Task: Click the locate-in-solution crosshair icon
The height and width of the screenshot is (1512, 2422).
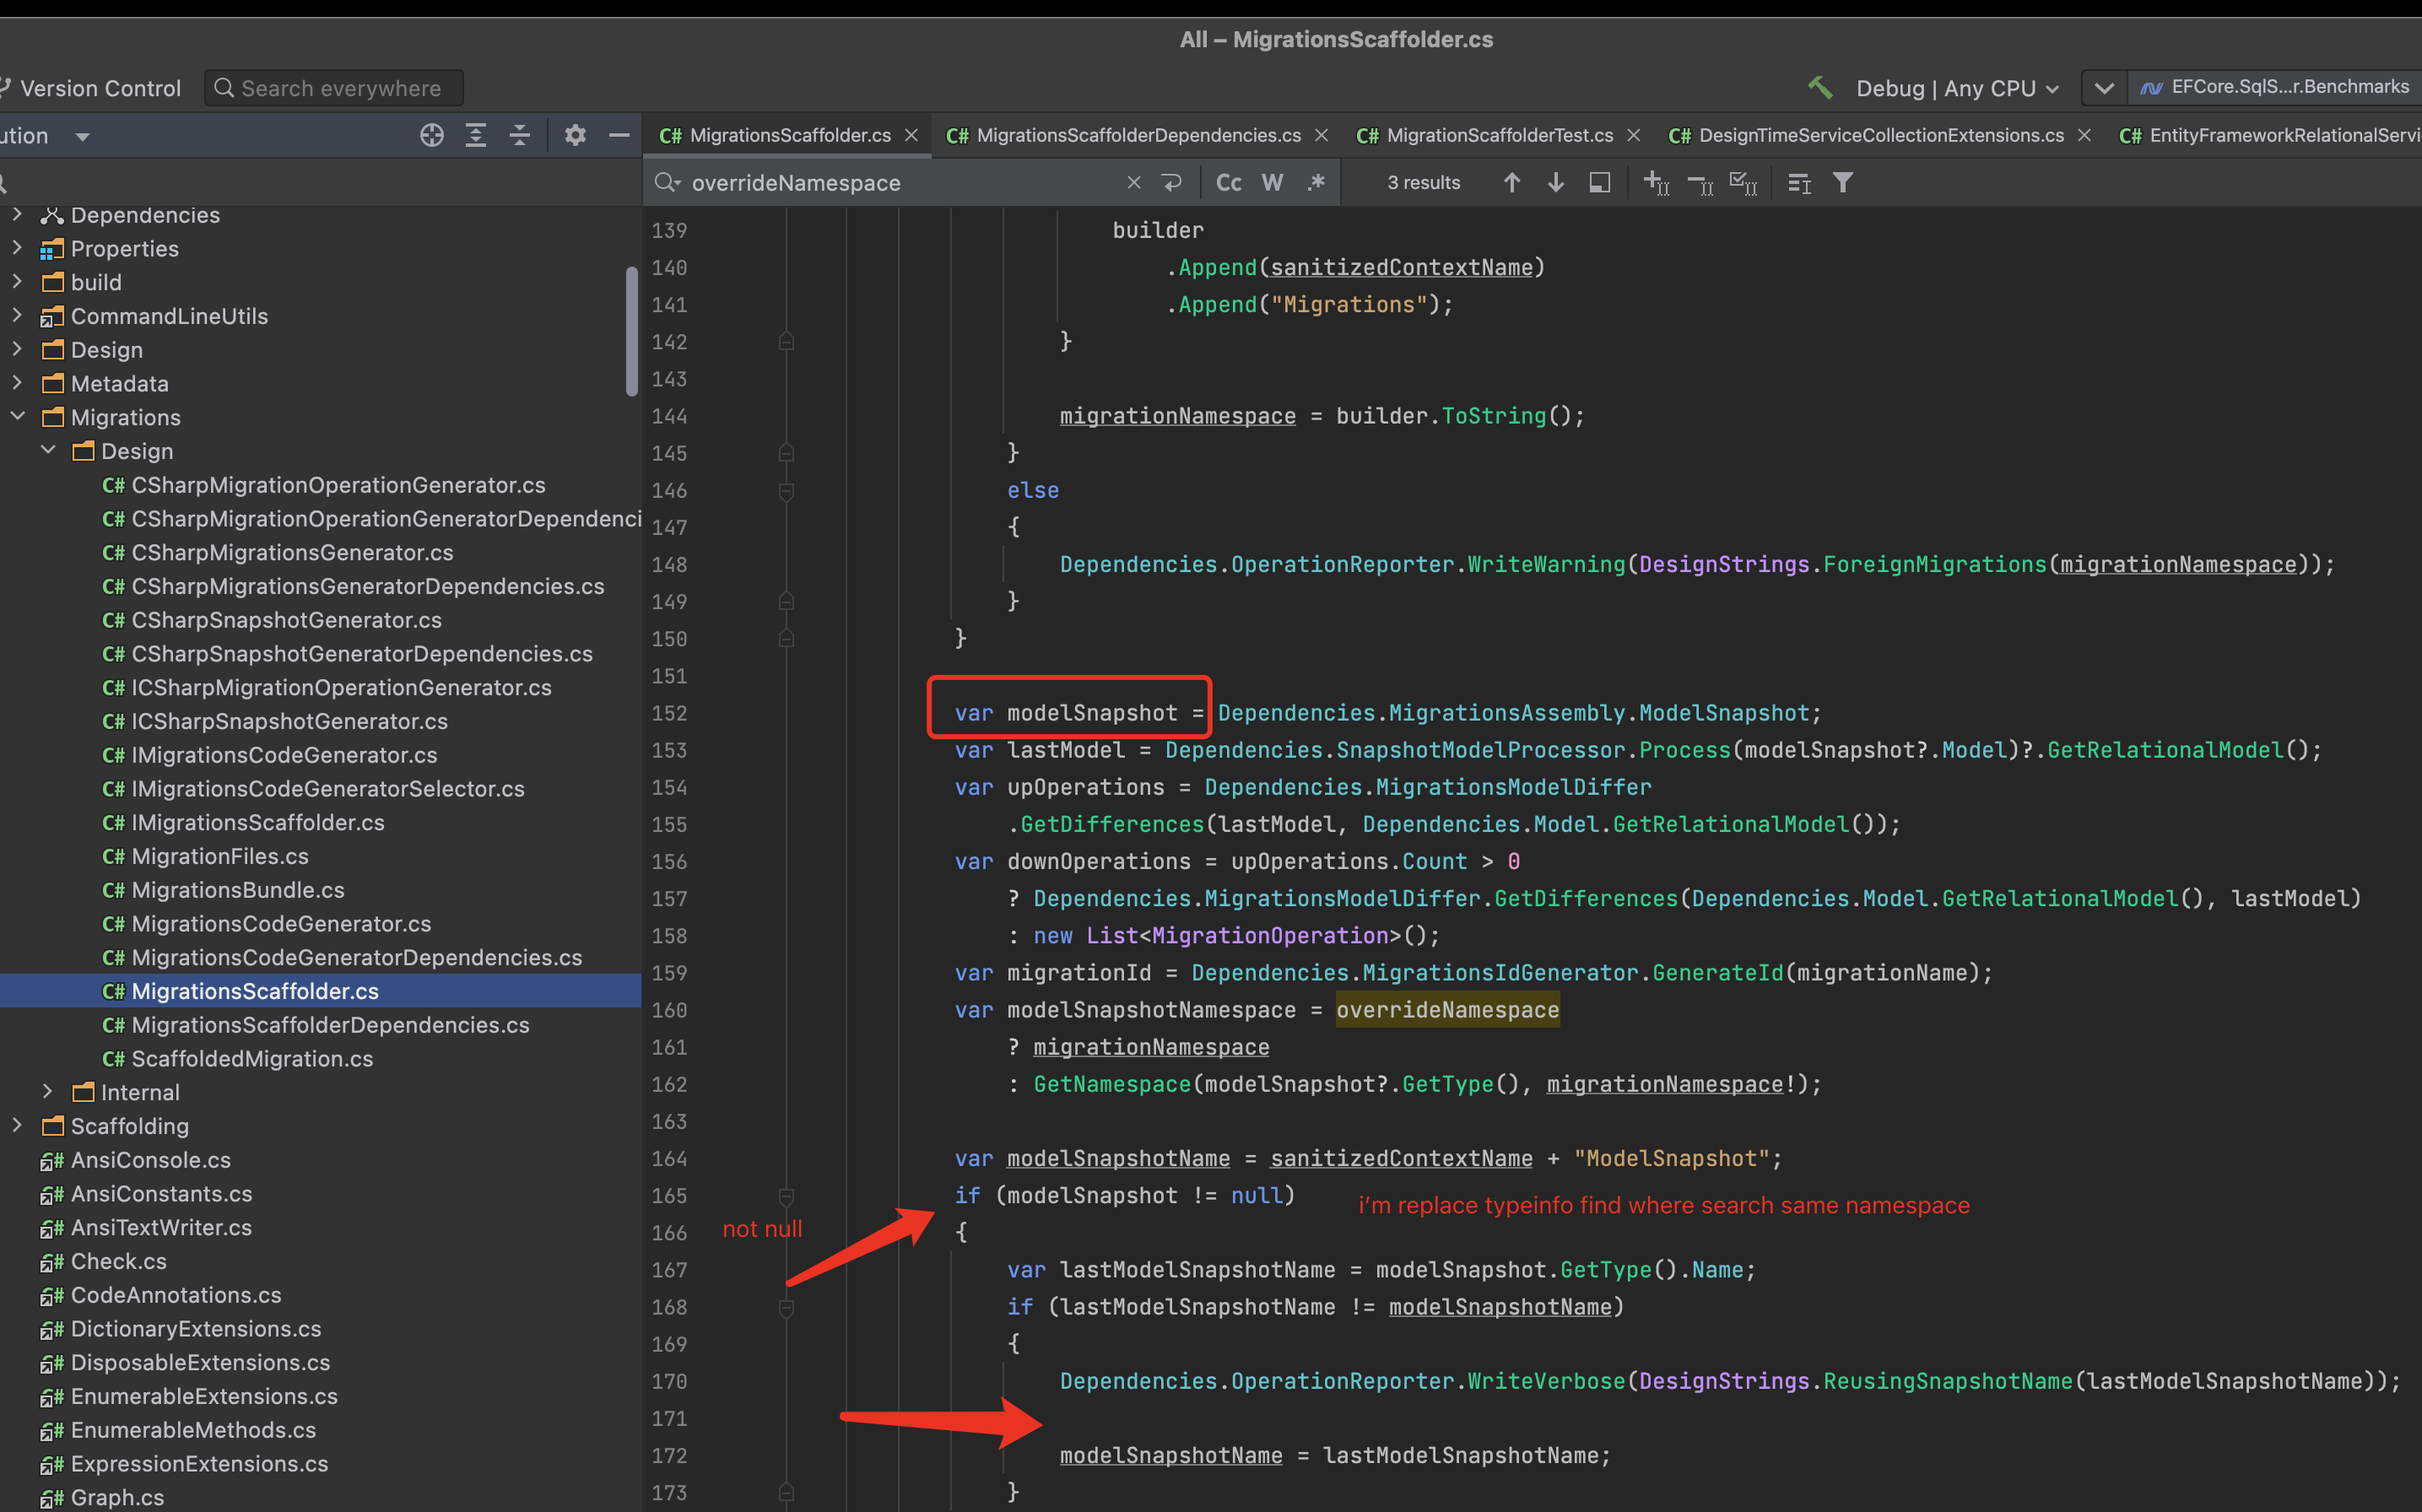Action: (431, 135)
